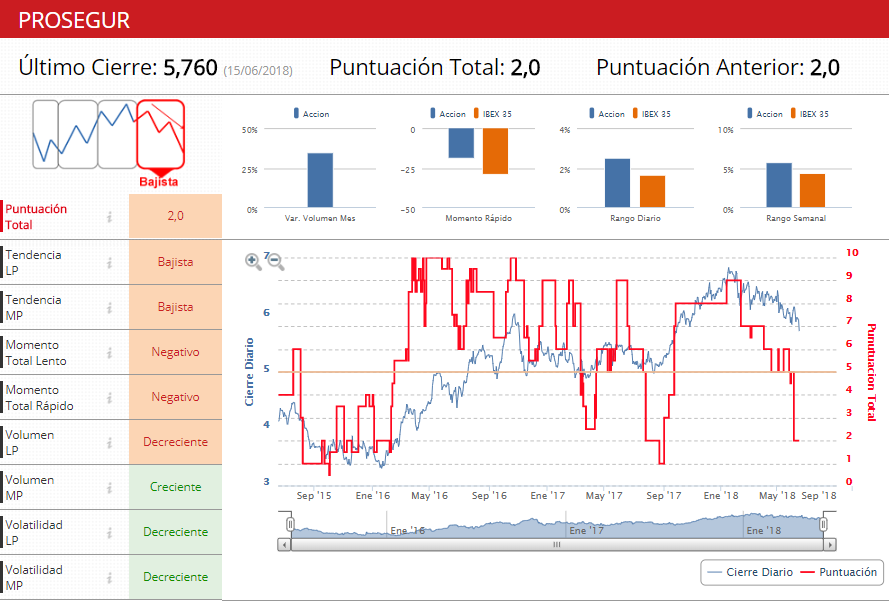889x601 pixels.
Task: Select the highlighted Bajista trend thumbnail
Action: pyautogui.click(x=160, y=135)
